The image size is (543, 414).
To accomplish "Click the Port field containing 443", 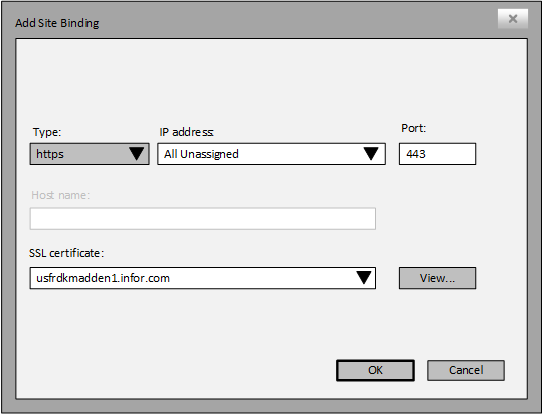I will (437, 154).
